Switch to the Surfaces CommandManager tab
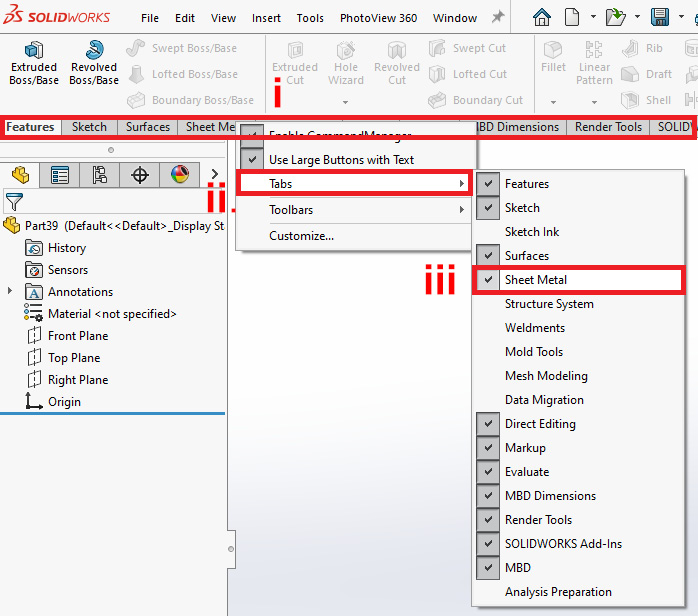The image size is (698, 616). pos(147,127)
